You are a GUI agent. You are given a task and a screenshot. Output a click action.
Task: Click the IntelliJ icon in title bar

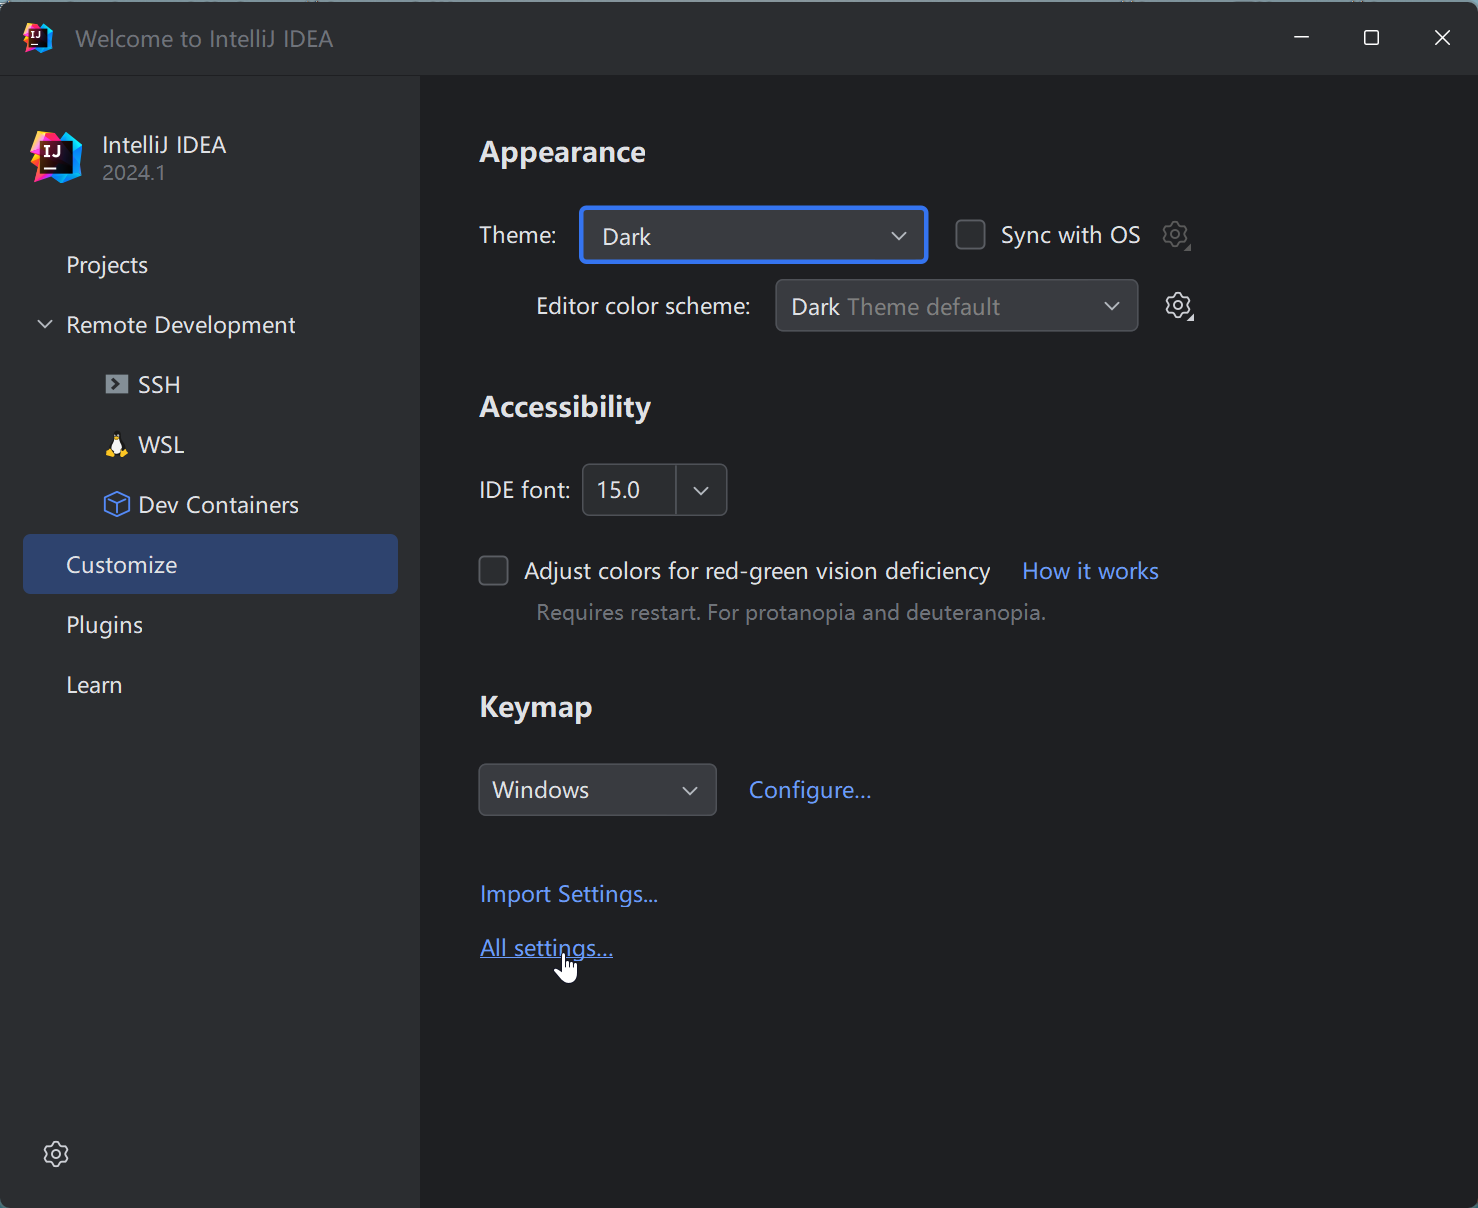click(37, 38)
